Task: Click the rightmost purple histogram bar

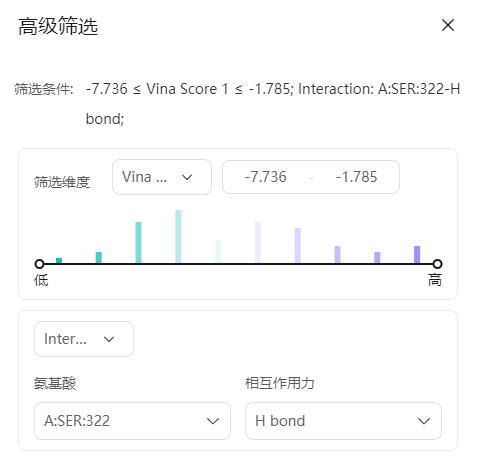Action: tap(417, 254)
